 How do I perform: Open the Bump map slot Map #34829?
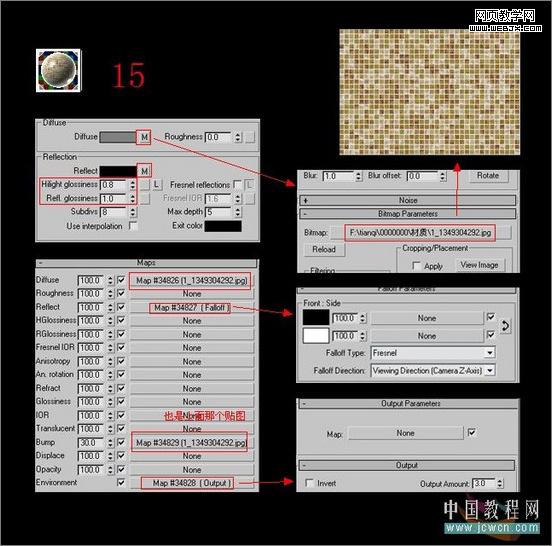(x=191, y=443)
